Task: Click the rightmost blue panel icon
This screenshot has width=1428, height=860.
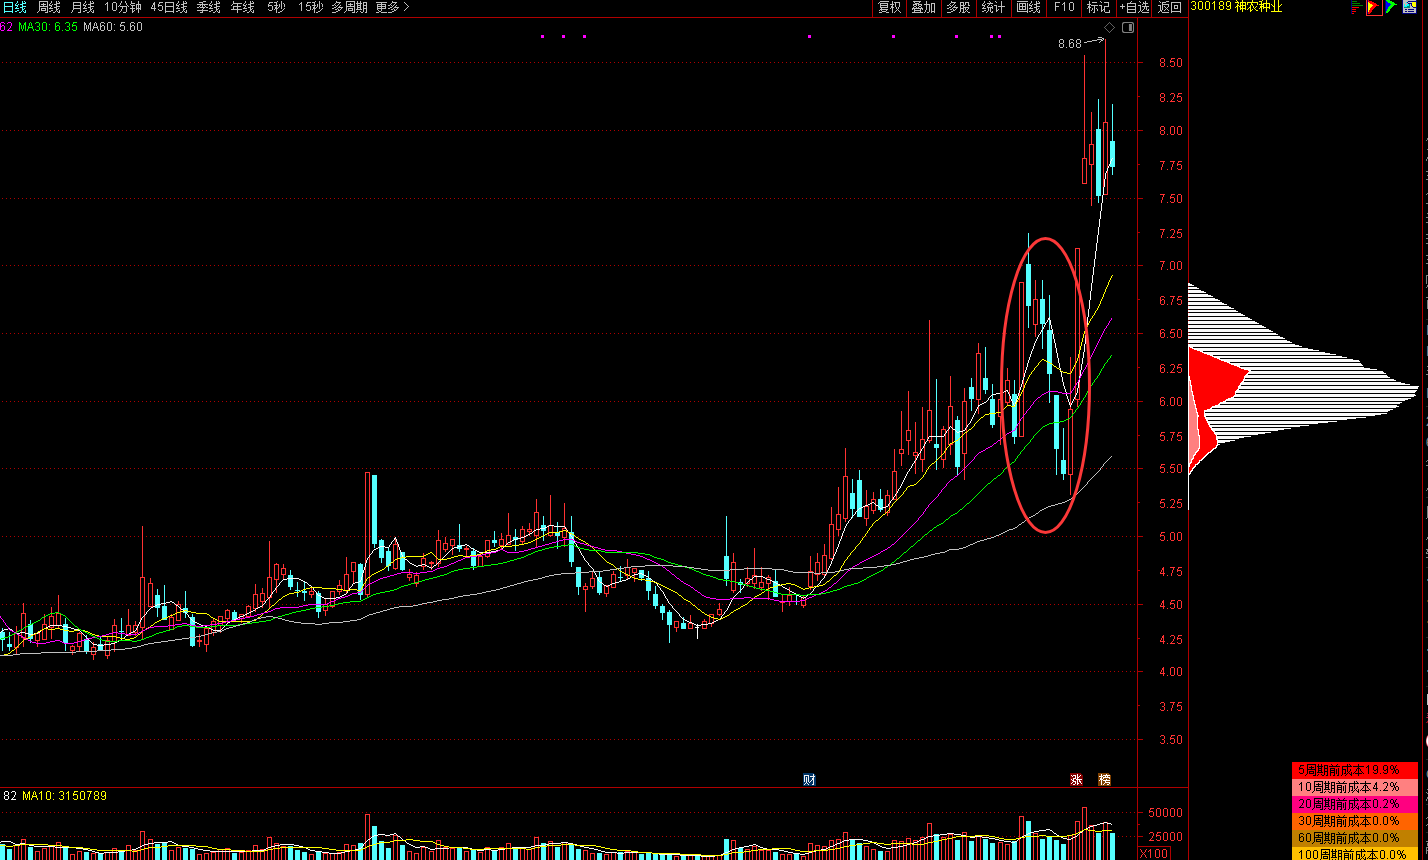Action: (1408, 7)
